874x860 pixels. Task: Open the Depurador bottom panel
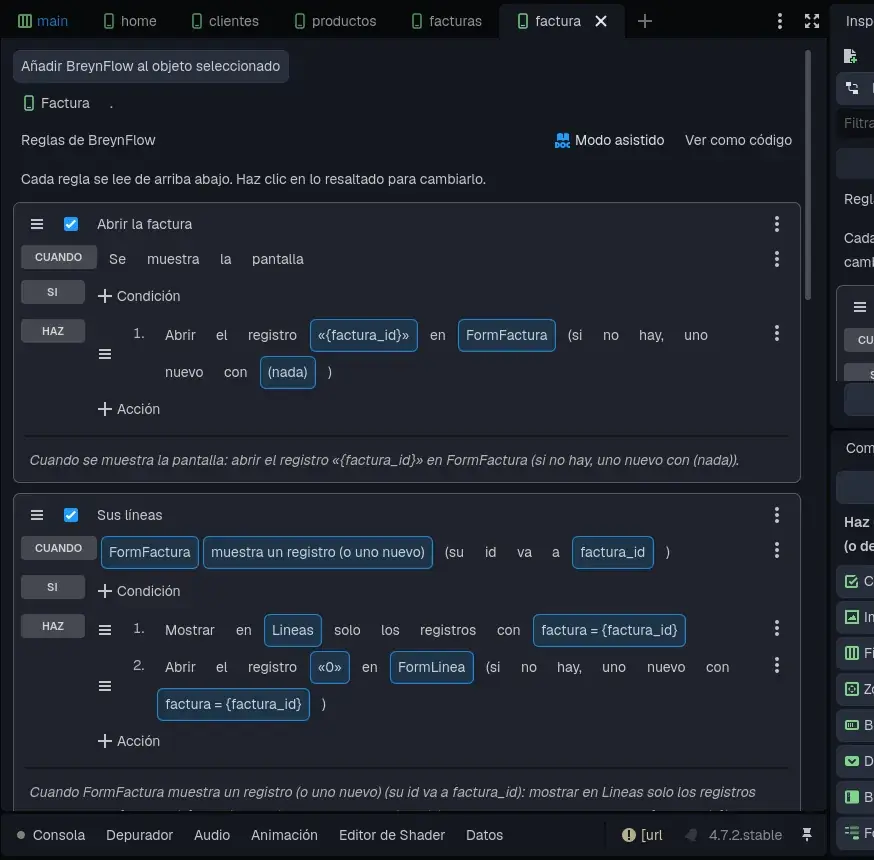tap(139, 835)
